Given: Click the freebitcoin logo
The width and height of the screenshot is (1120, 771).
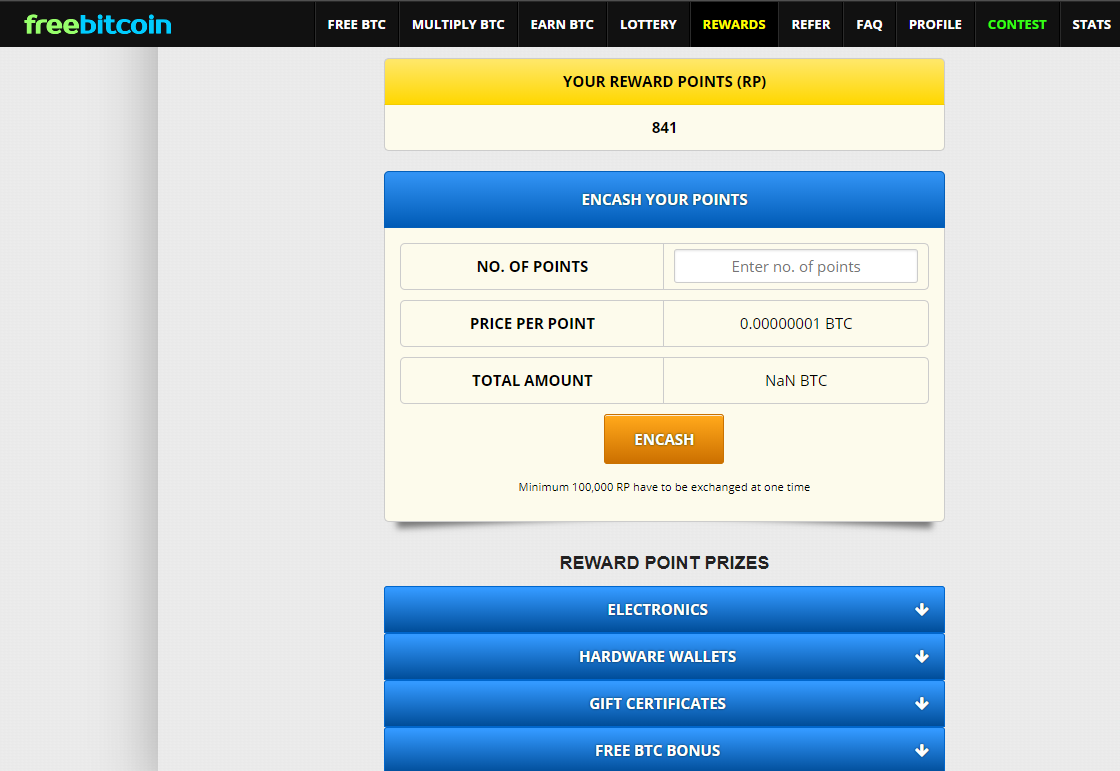Looking at the screenshot, I should (98, 24).
